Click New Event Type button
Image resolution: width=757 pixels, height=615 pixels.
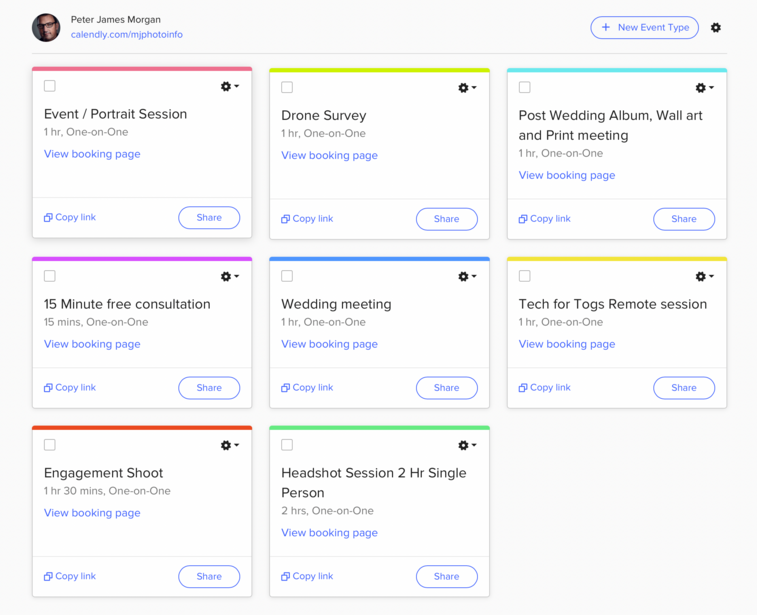644,28
